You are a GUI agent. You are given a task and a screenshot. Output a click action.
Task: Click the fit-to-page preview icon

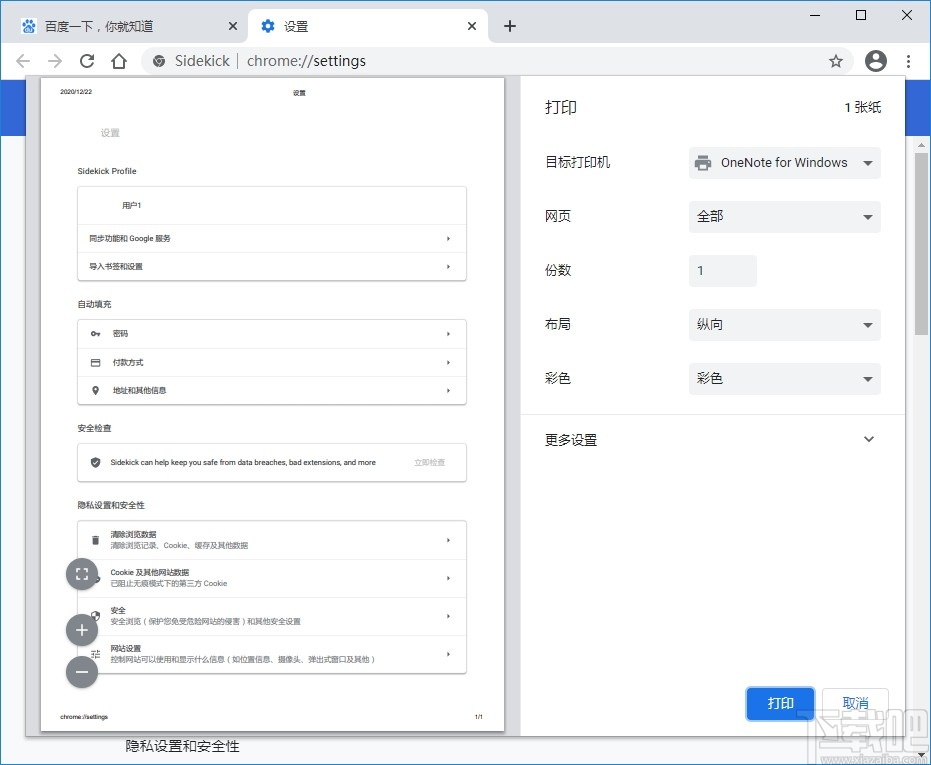[x=82, y=574]
